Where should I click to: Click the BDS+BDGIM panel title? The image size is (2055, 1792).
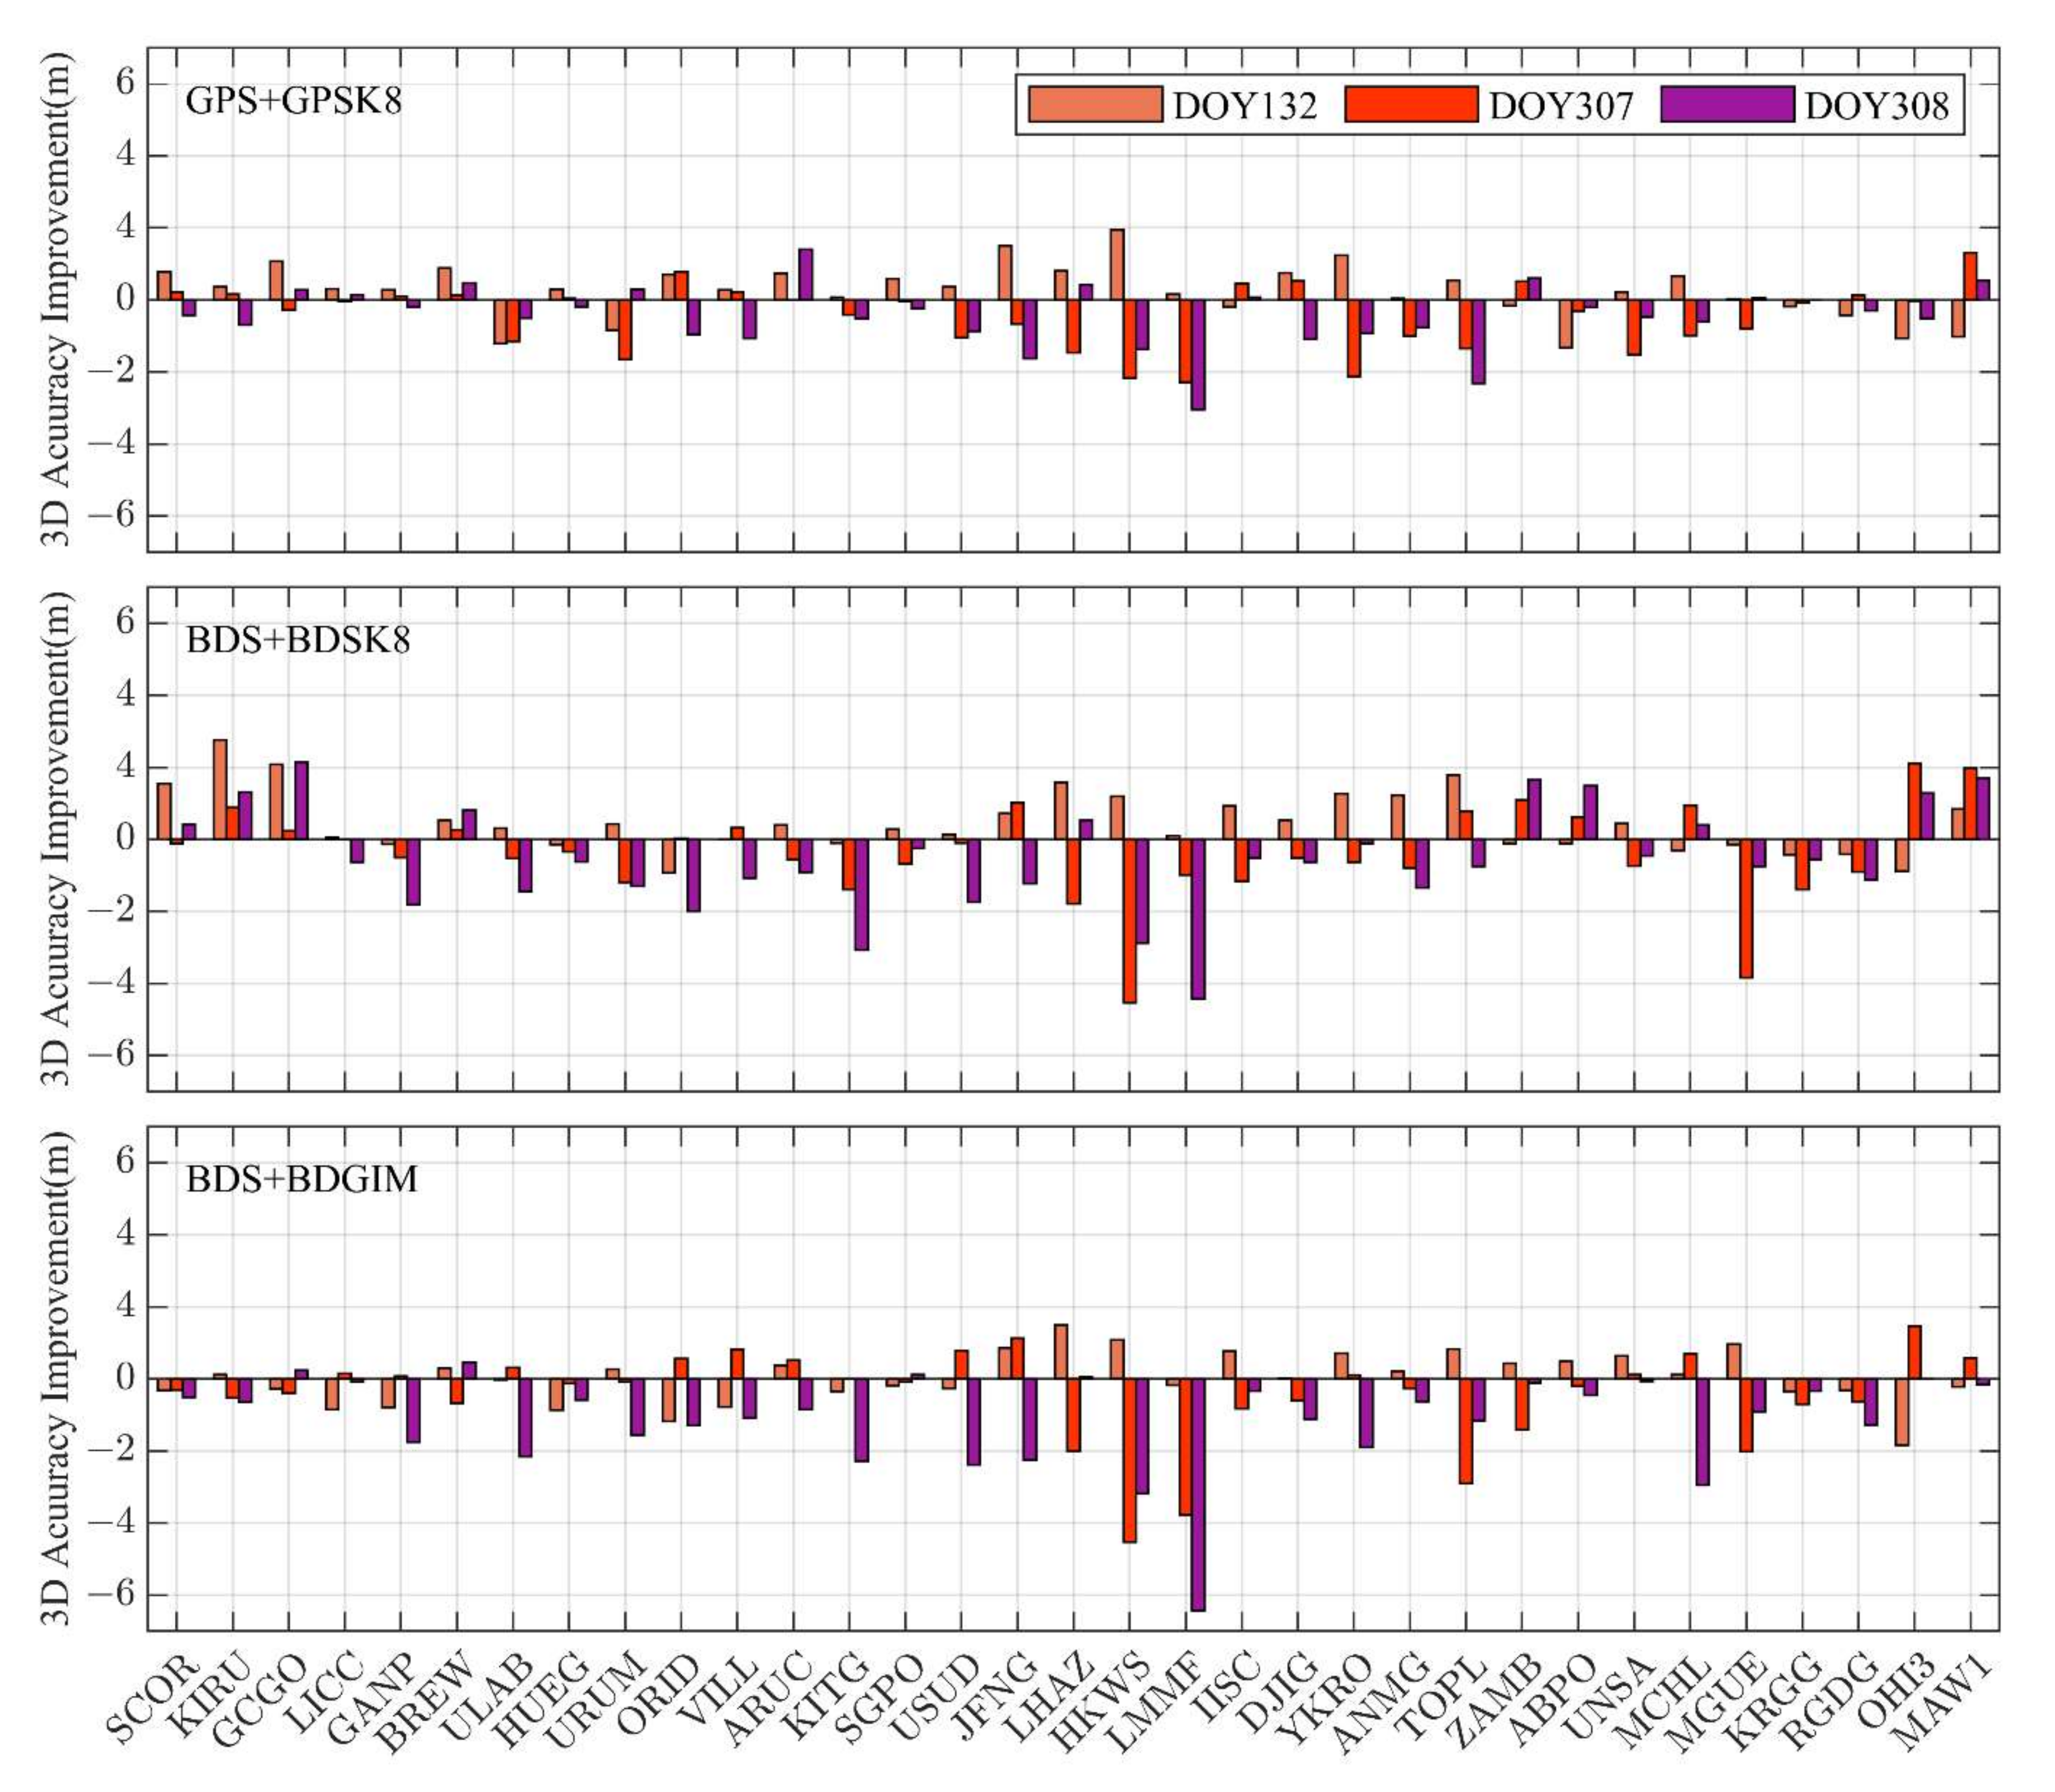coord(302,1180)
